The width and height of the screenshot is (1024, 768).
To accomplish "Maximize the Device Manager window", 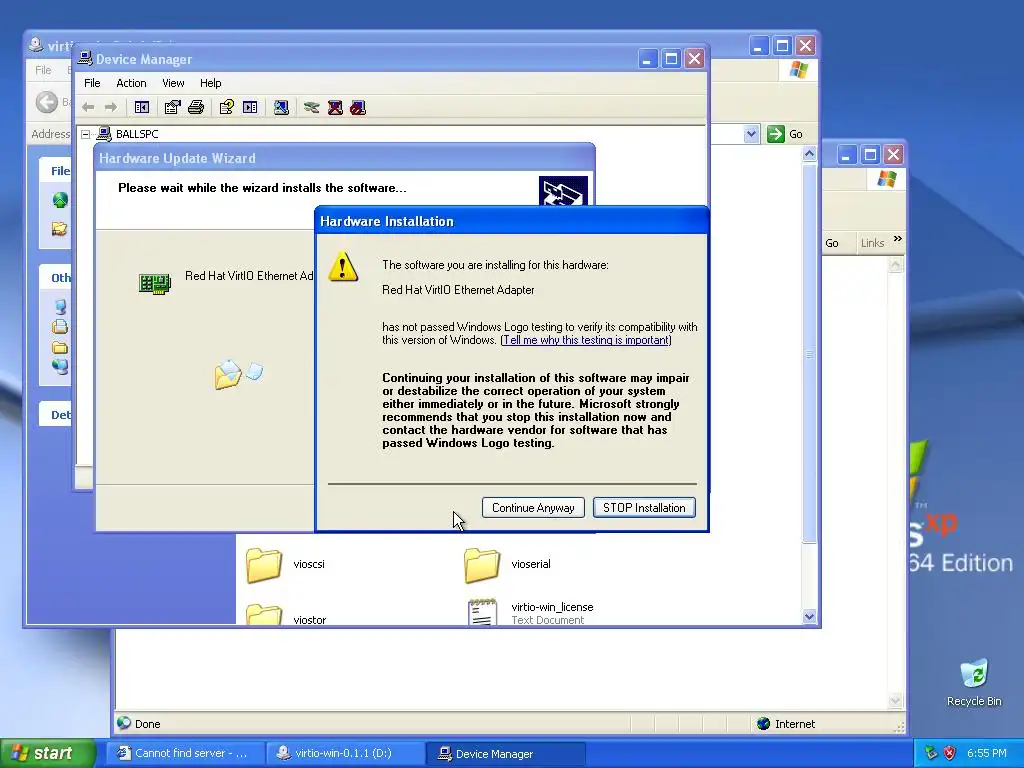I will coord(671,59).
